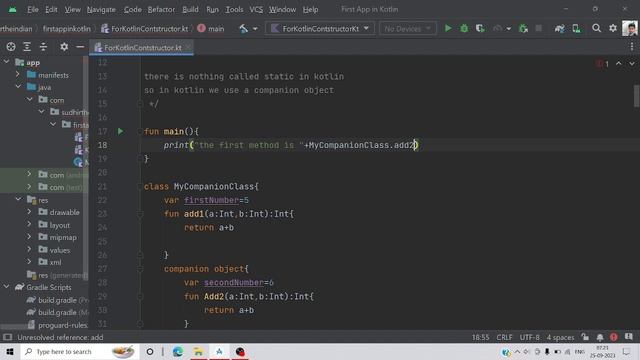Click the Stop square icon

coord(539,28)
